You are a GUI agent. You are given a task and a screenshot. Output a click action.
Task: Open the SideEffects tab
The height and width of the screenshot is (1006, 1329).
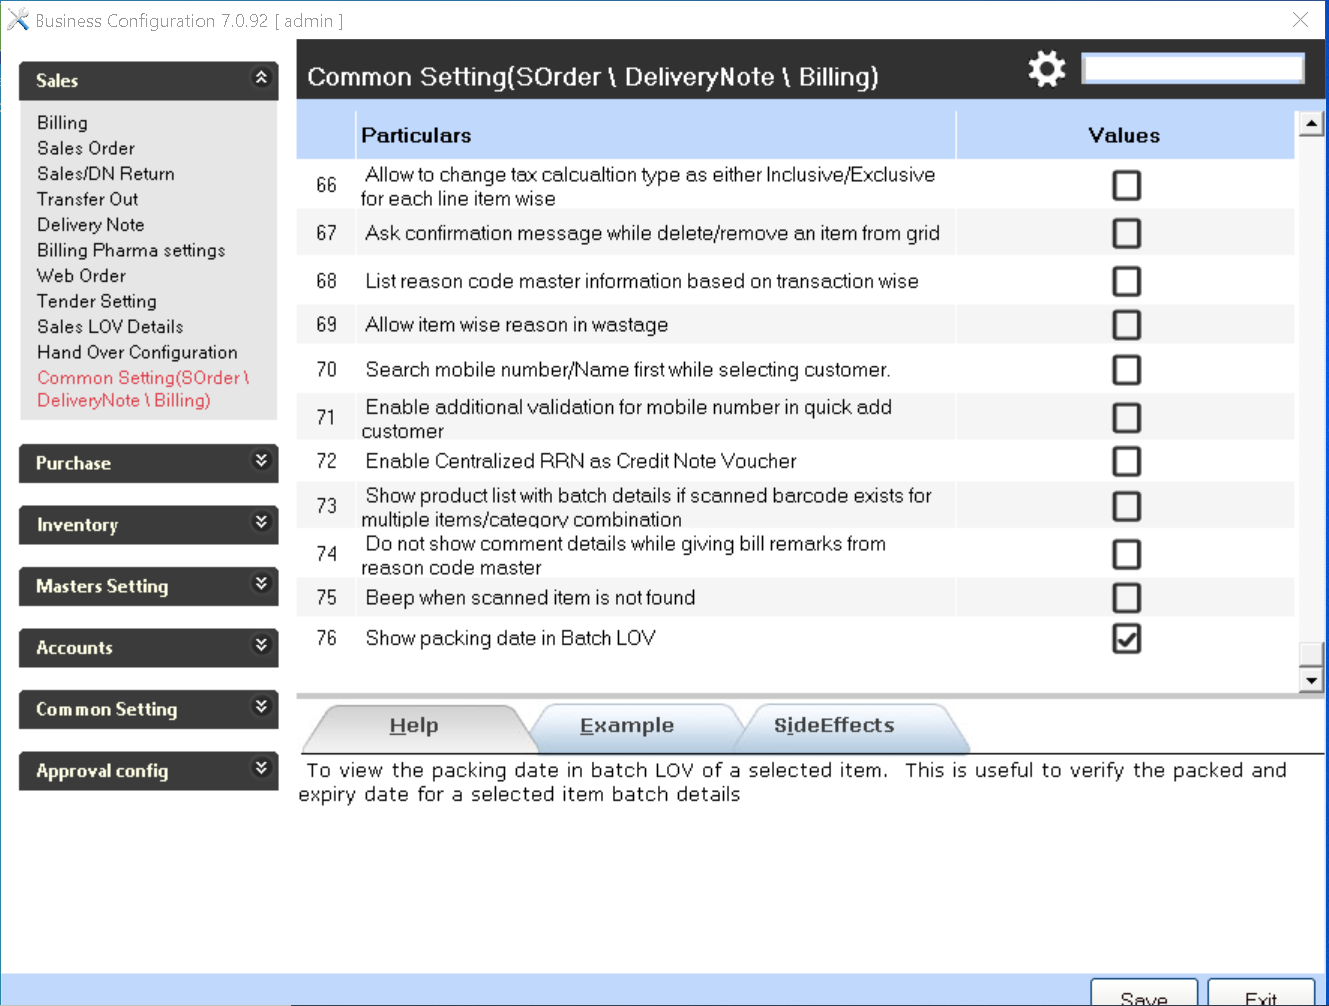click(834, 727)
